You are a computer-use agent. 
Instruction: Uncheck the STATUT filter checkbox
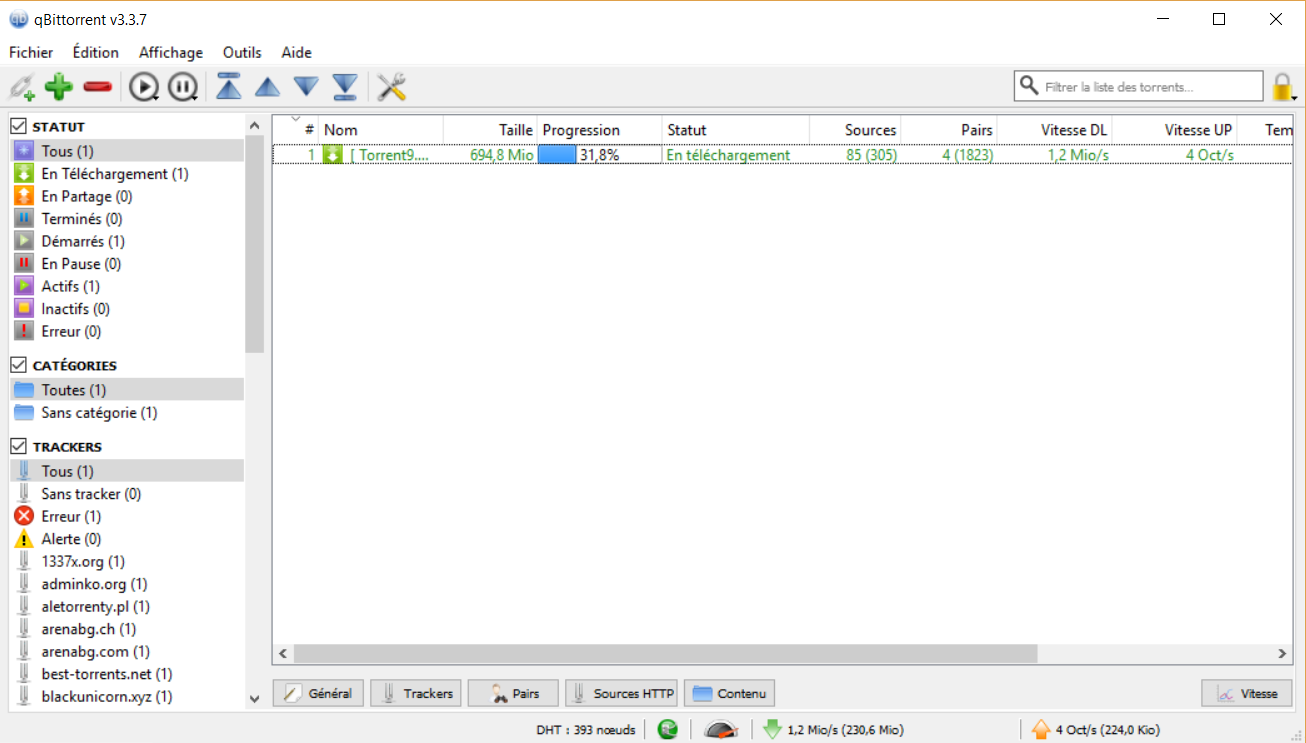pos(18,126)
